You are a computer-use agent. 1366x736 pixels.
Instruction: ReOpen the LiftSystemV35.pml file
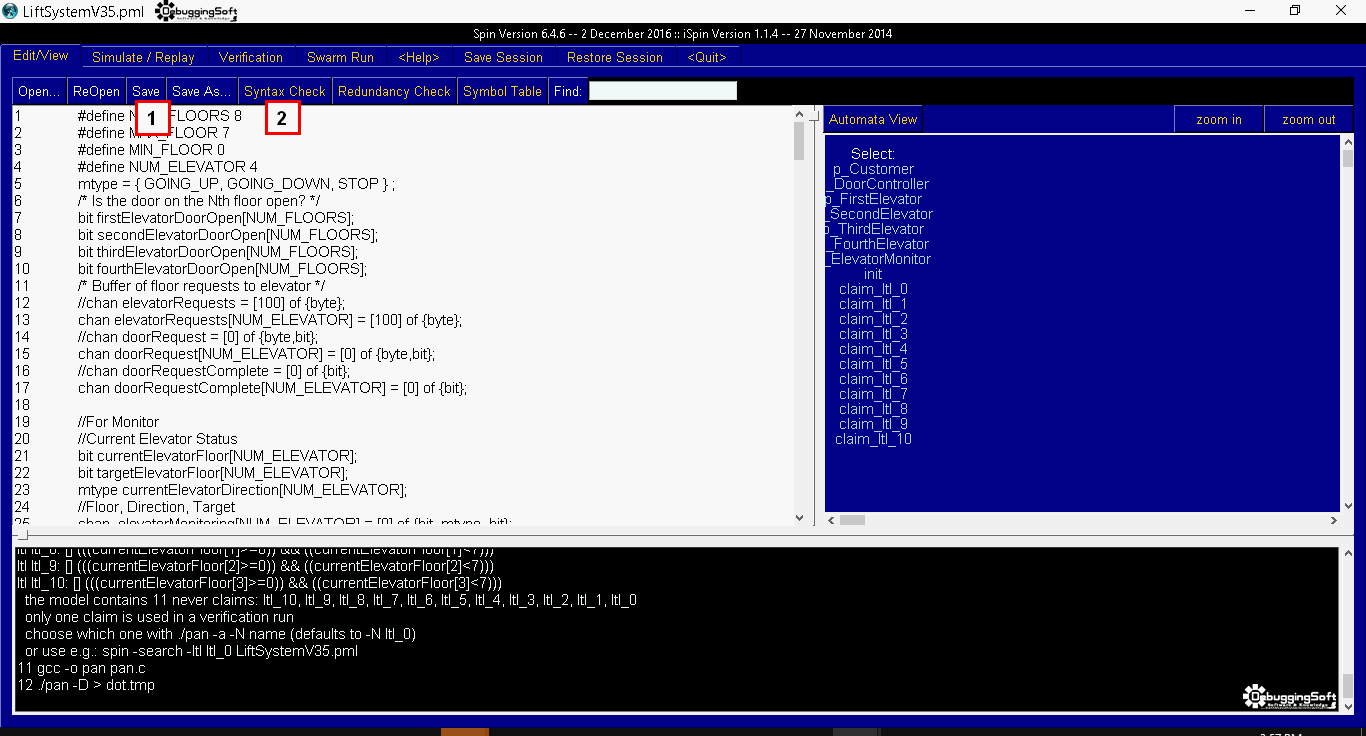[x=95, y=90]
